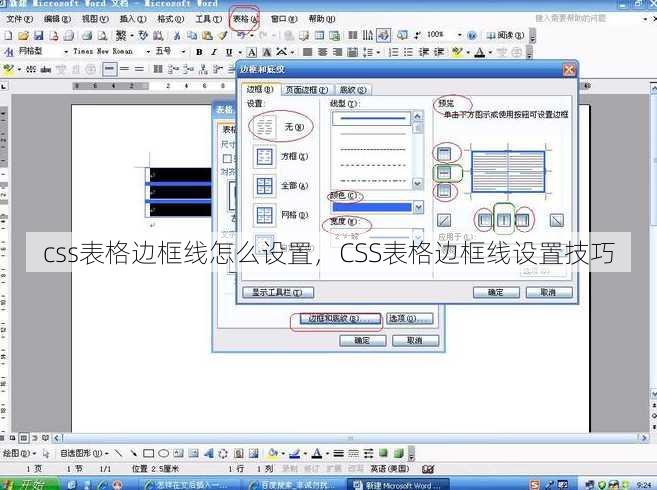Click the numbered list icon
The height and width of the screenshot is (490, 657).
coord(393,52)
